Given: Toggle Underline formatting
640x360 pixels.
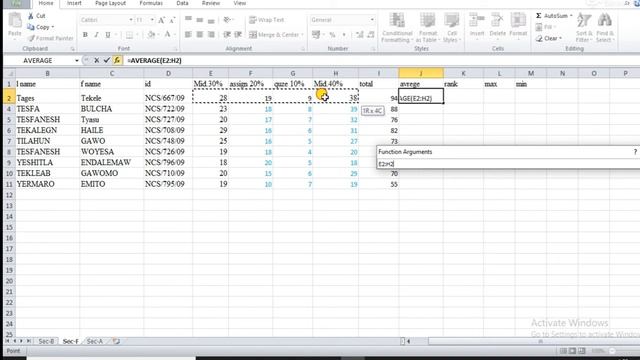Looking at the screenshot, I should 108,35.
